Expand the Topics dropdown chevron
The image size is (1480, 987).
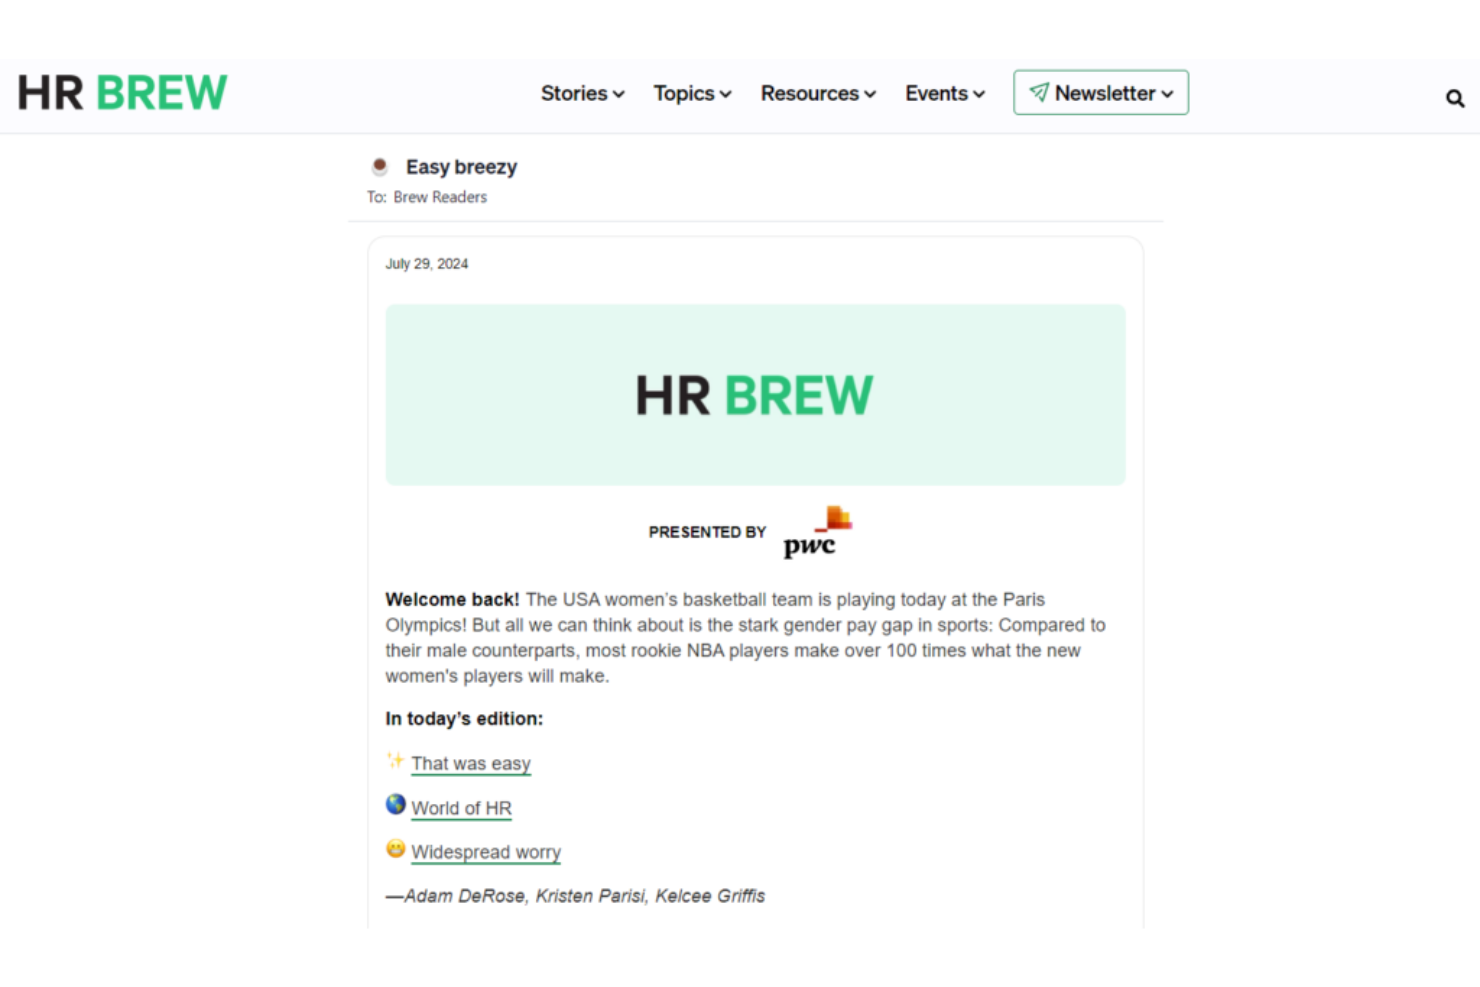[726, 94]
